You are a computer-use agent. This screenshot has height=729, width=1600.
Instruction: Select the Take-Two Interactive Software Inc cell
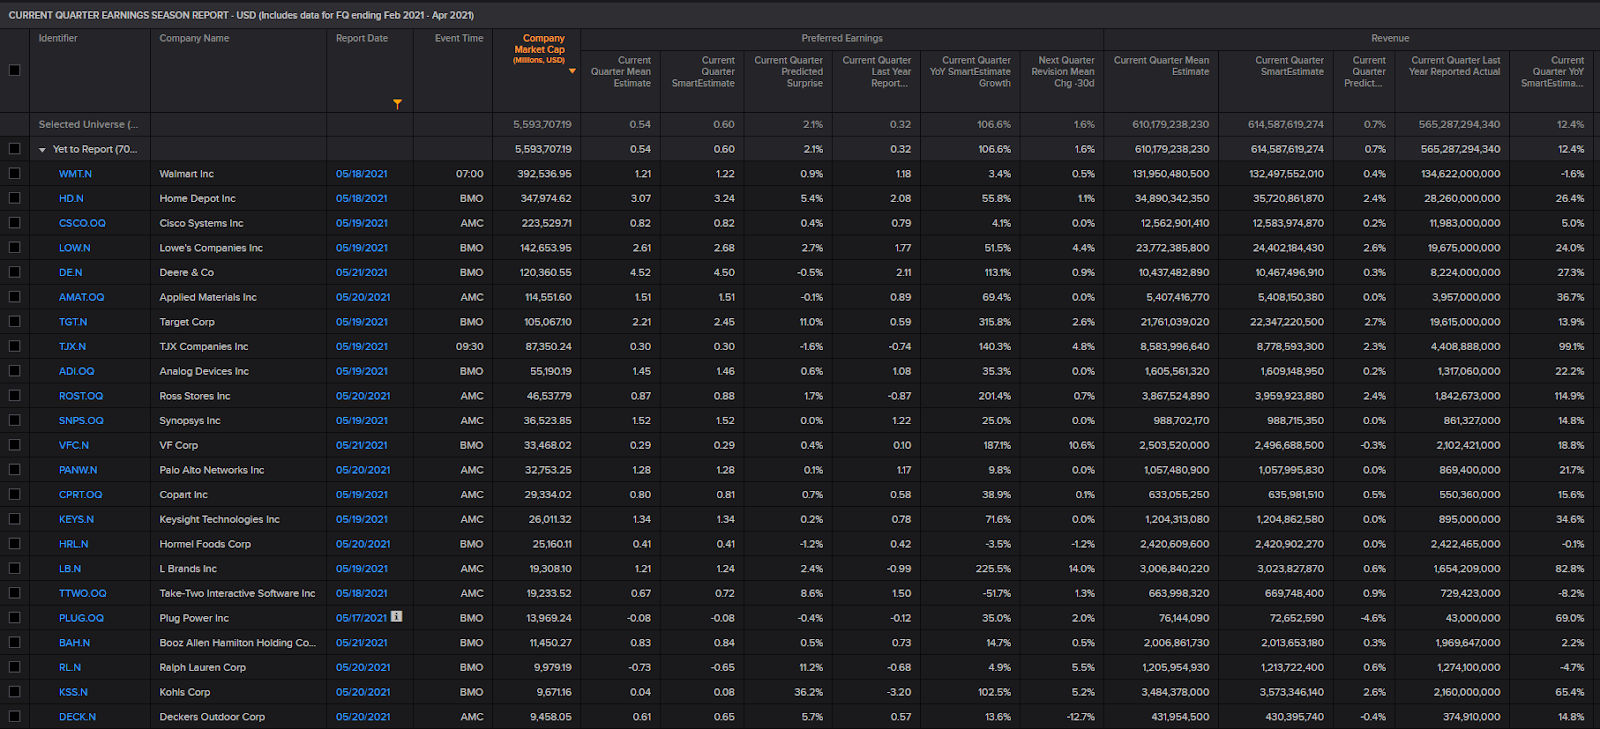pyautogui.click(x=237, y=593)
